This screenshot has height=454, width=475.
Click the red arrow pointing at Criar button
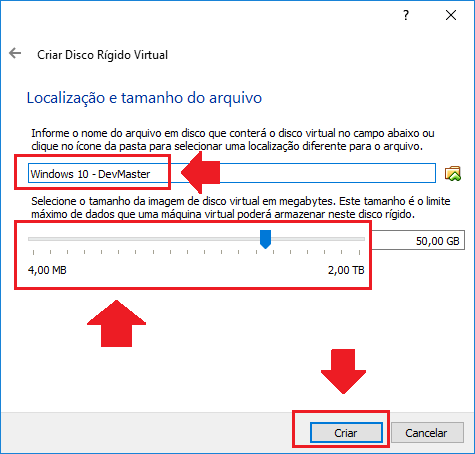click(343, 371)
